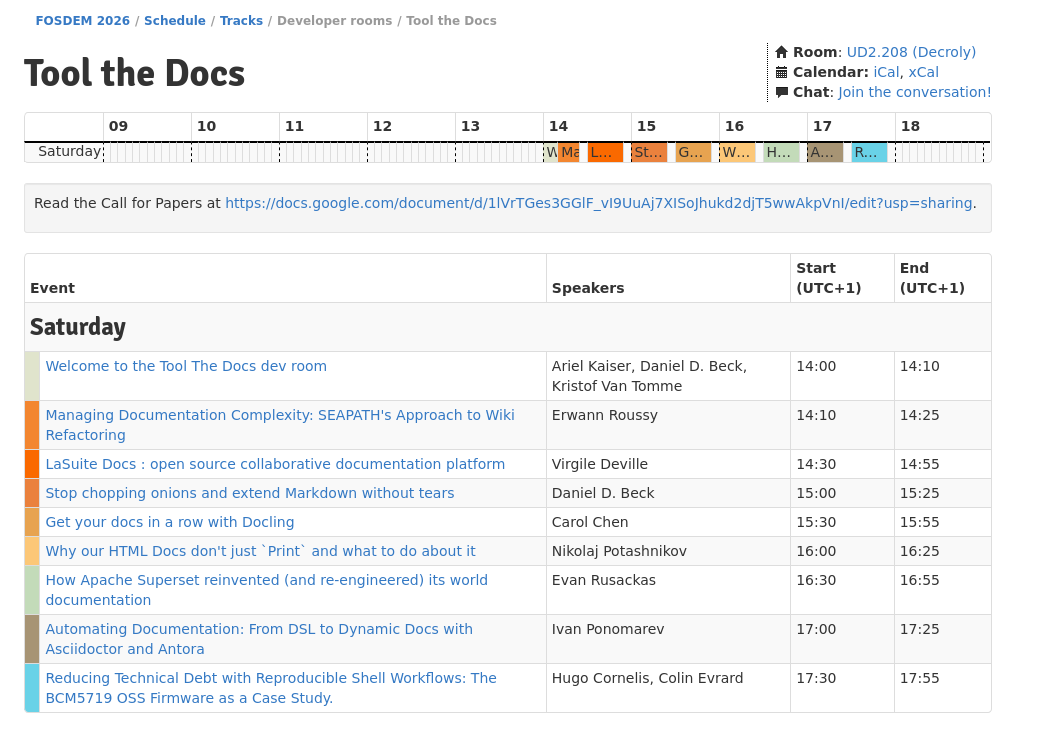The height and width of the screenshot is (740, 1045).
Task: Open the Call for Papers Google Docs link
Action: coord(598,203)
